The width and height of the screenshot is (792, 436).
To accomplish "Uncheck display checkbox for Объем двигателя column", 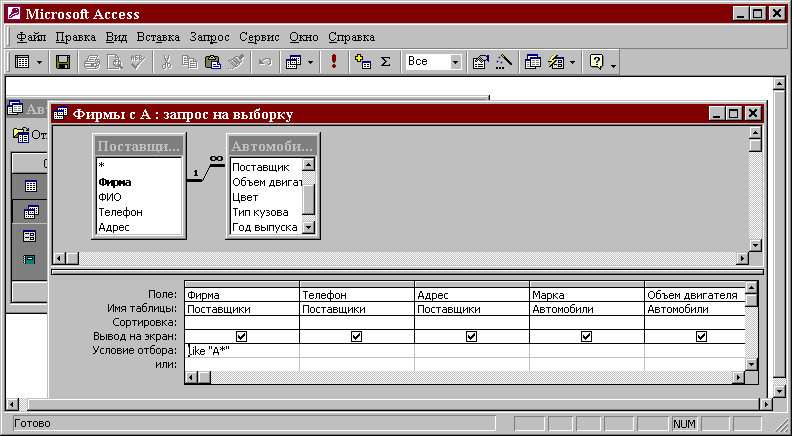I will 701,336.
